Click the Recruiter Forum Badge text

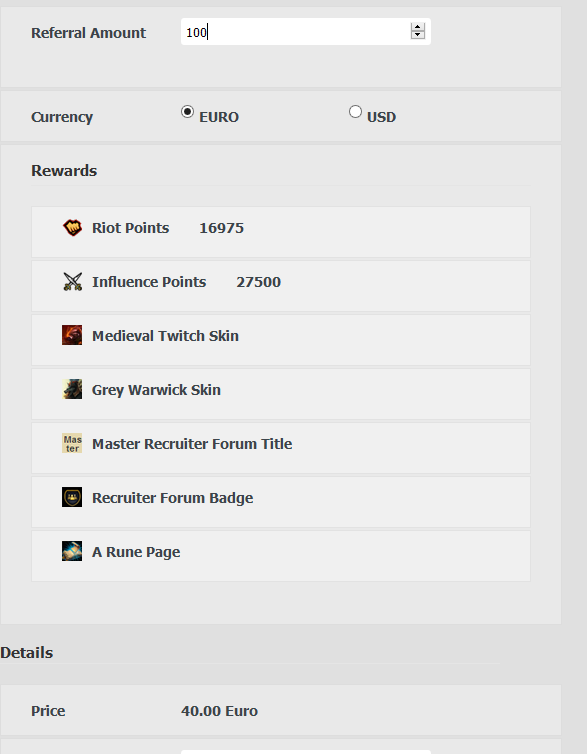[x=173, y=498]
